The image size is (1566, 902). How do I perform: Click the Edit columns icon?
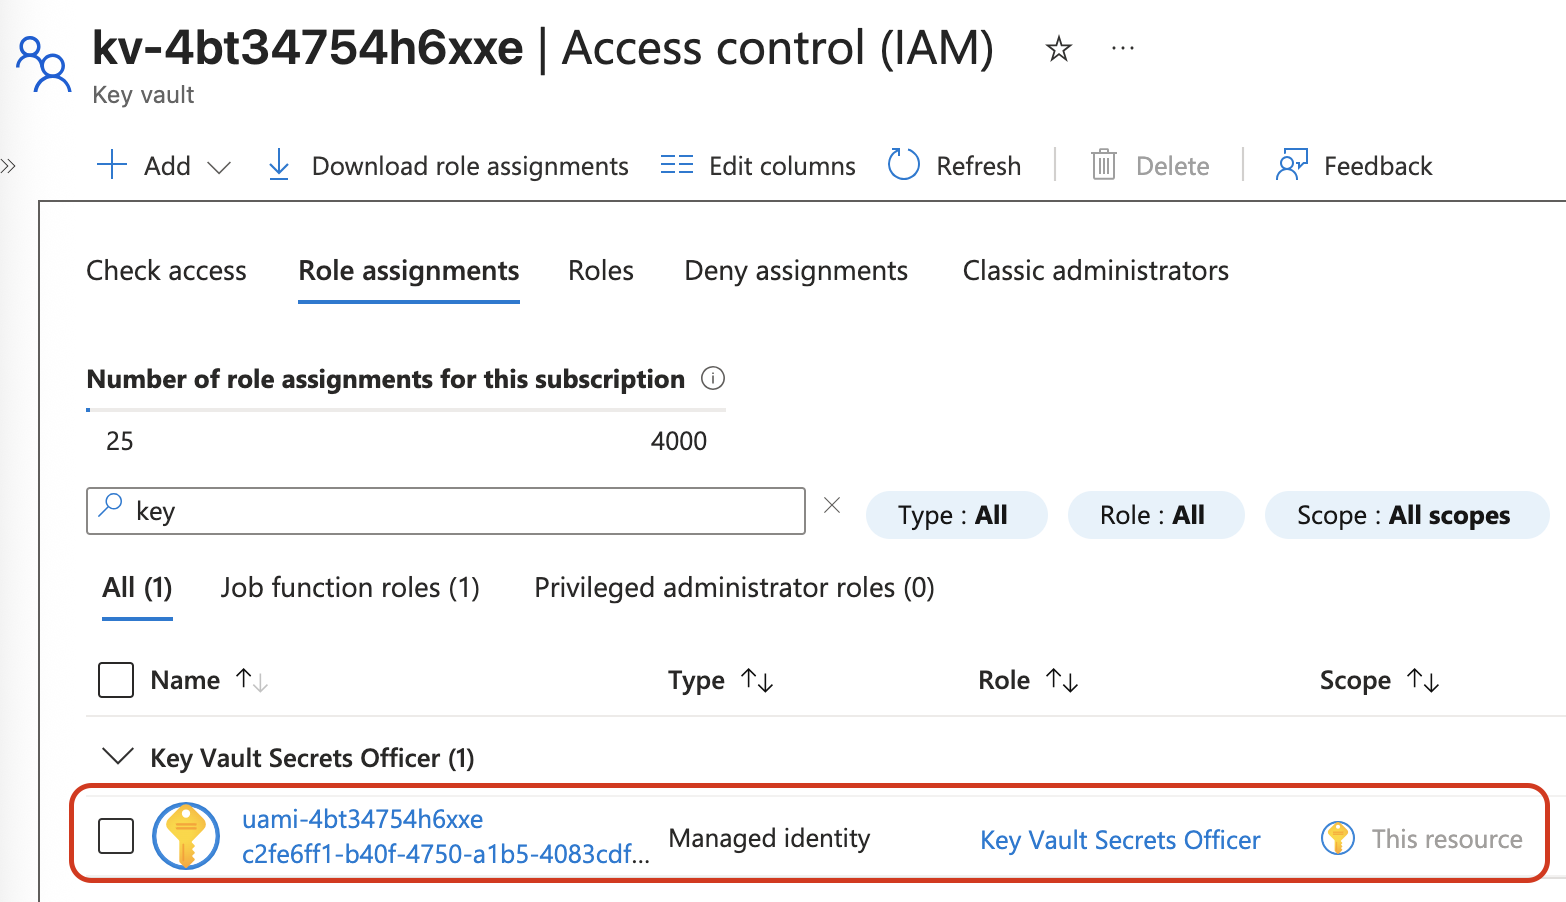pos(677,165)
